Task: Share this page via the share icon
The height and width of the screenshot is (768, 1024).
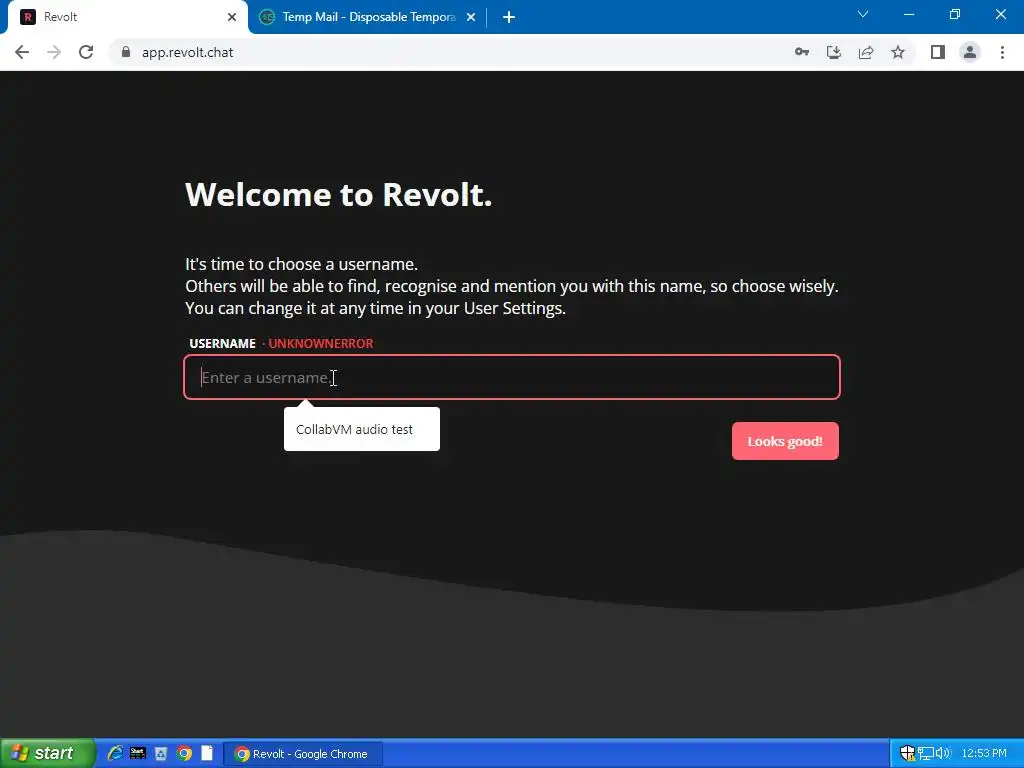Action: [x=866, y=52]
